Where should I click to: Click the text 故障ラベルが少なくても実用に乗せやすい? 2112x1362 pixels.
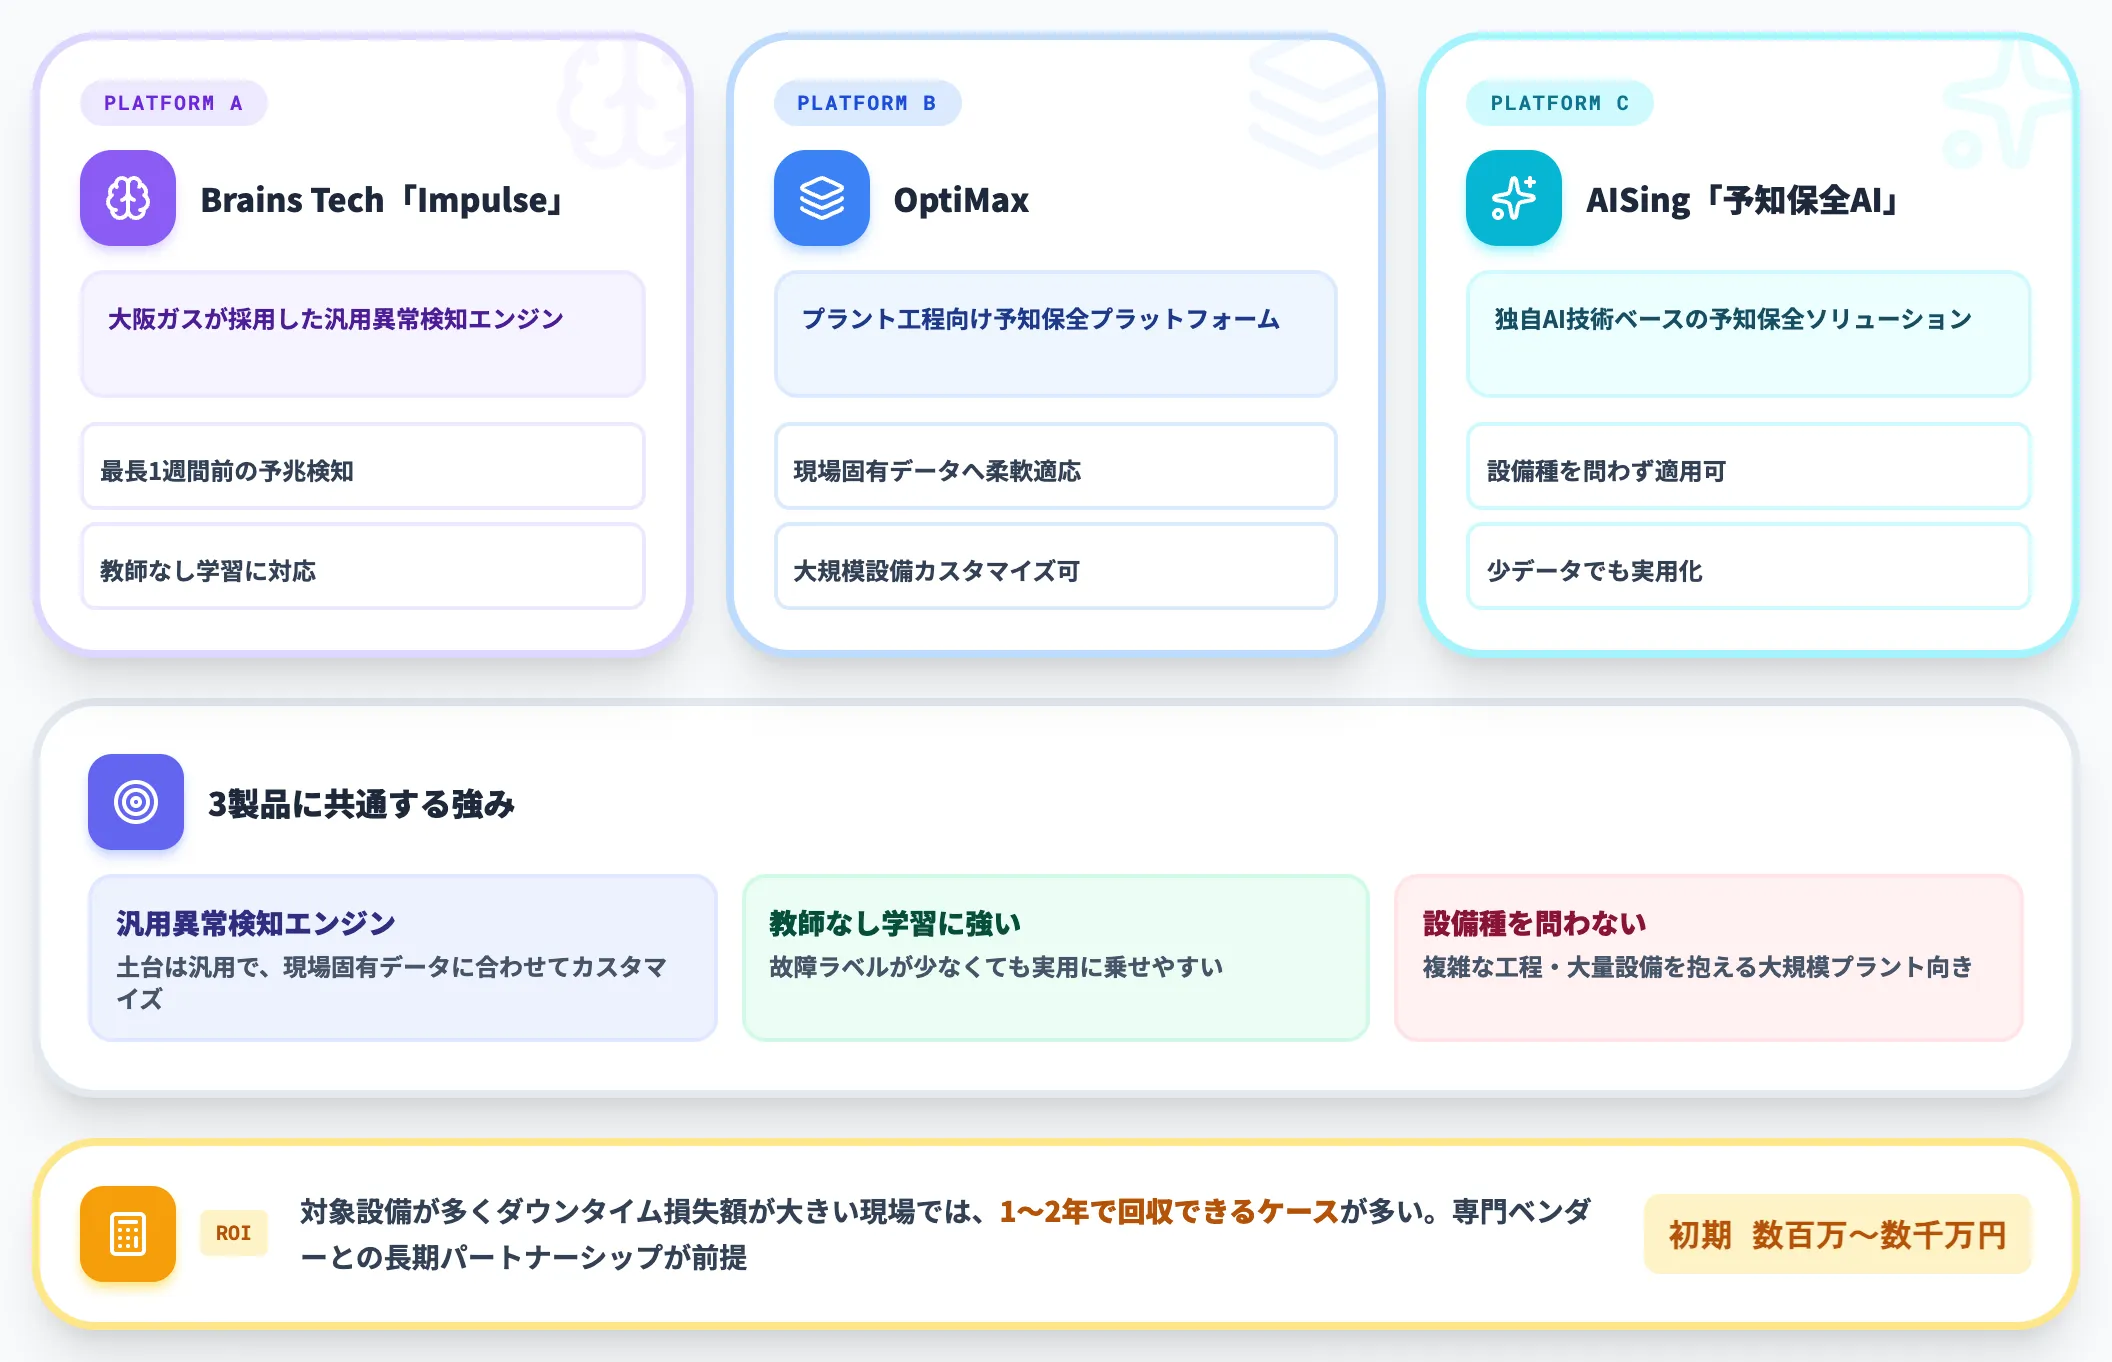(x=996, y=967)
